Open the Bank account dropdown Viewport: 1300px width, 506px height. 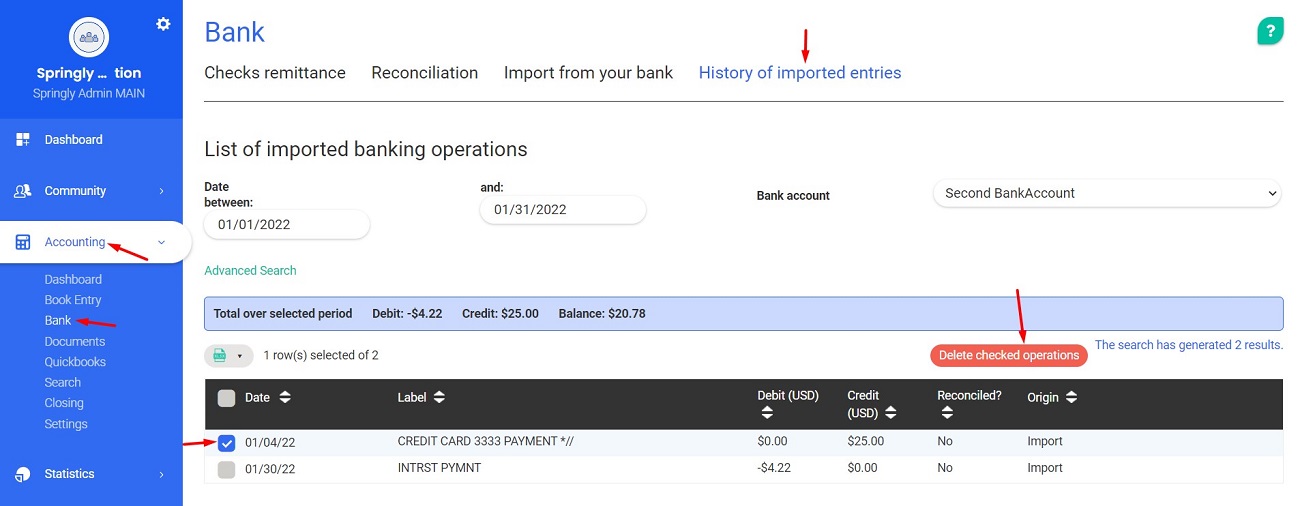(1106, 194)
